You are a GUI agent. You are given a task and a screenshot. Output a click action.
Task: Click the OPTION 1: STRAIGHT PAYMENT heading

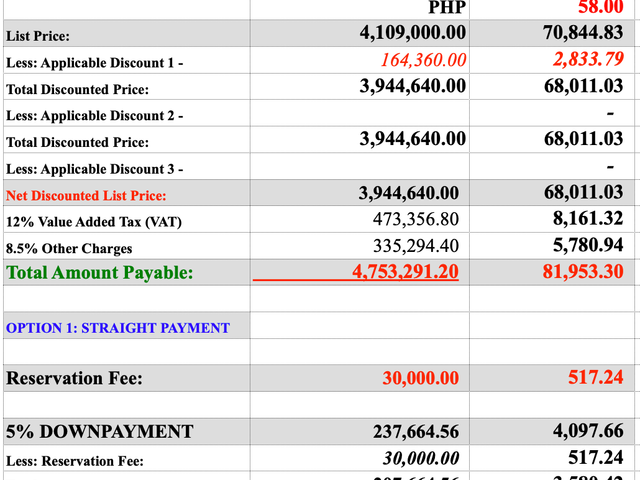[118, 328]
